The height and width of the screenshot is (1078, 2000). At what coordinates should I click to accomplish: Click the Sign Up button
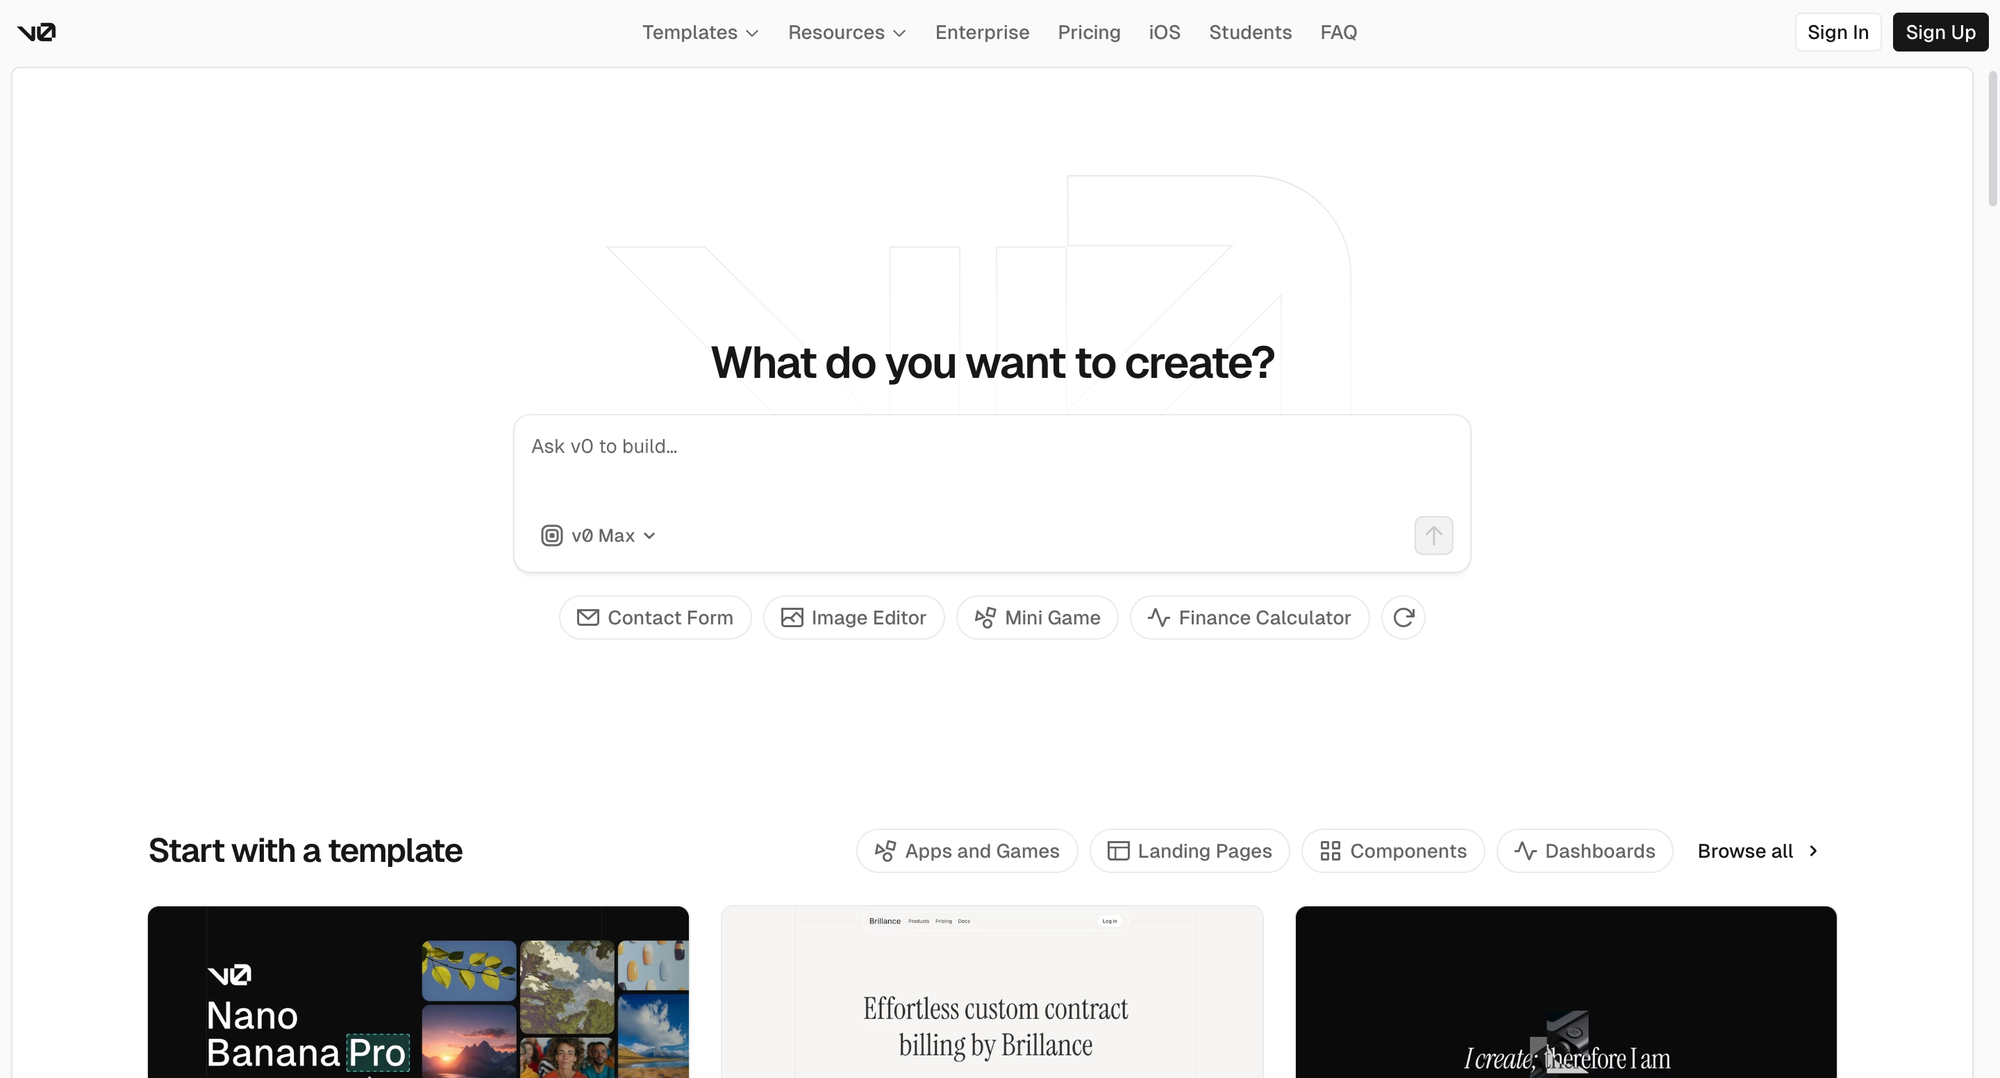click(x=1940, y=32)
